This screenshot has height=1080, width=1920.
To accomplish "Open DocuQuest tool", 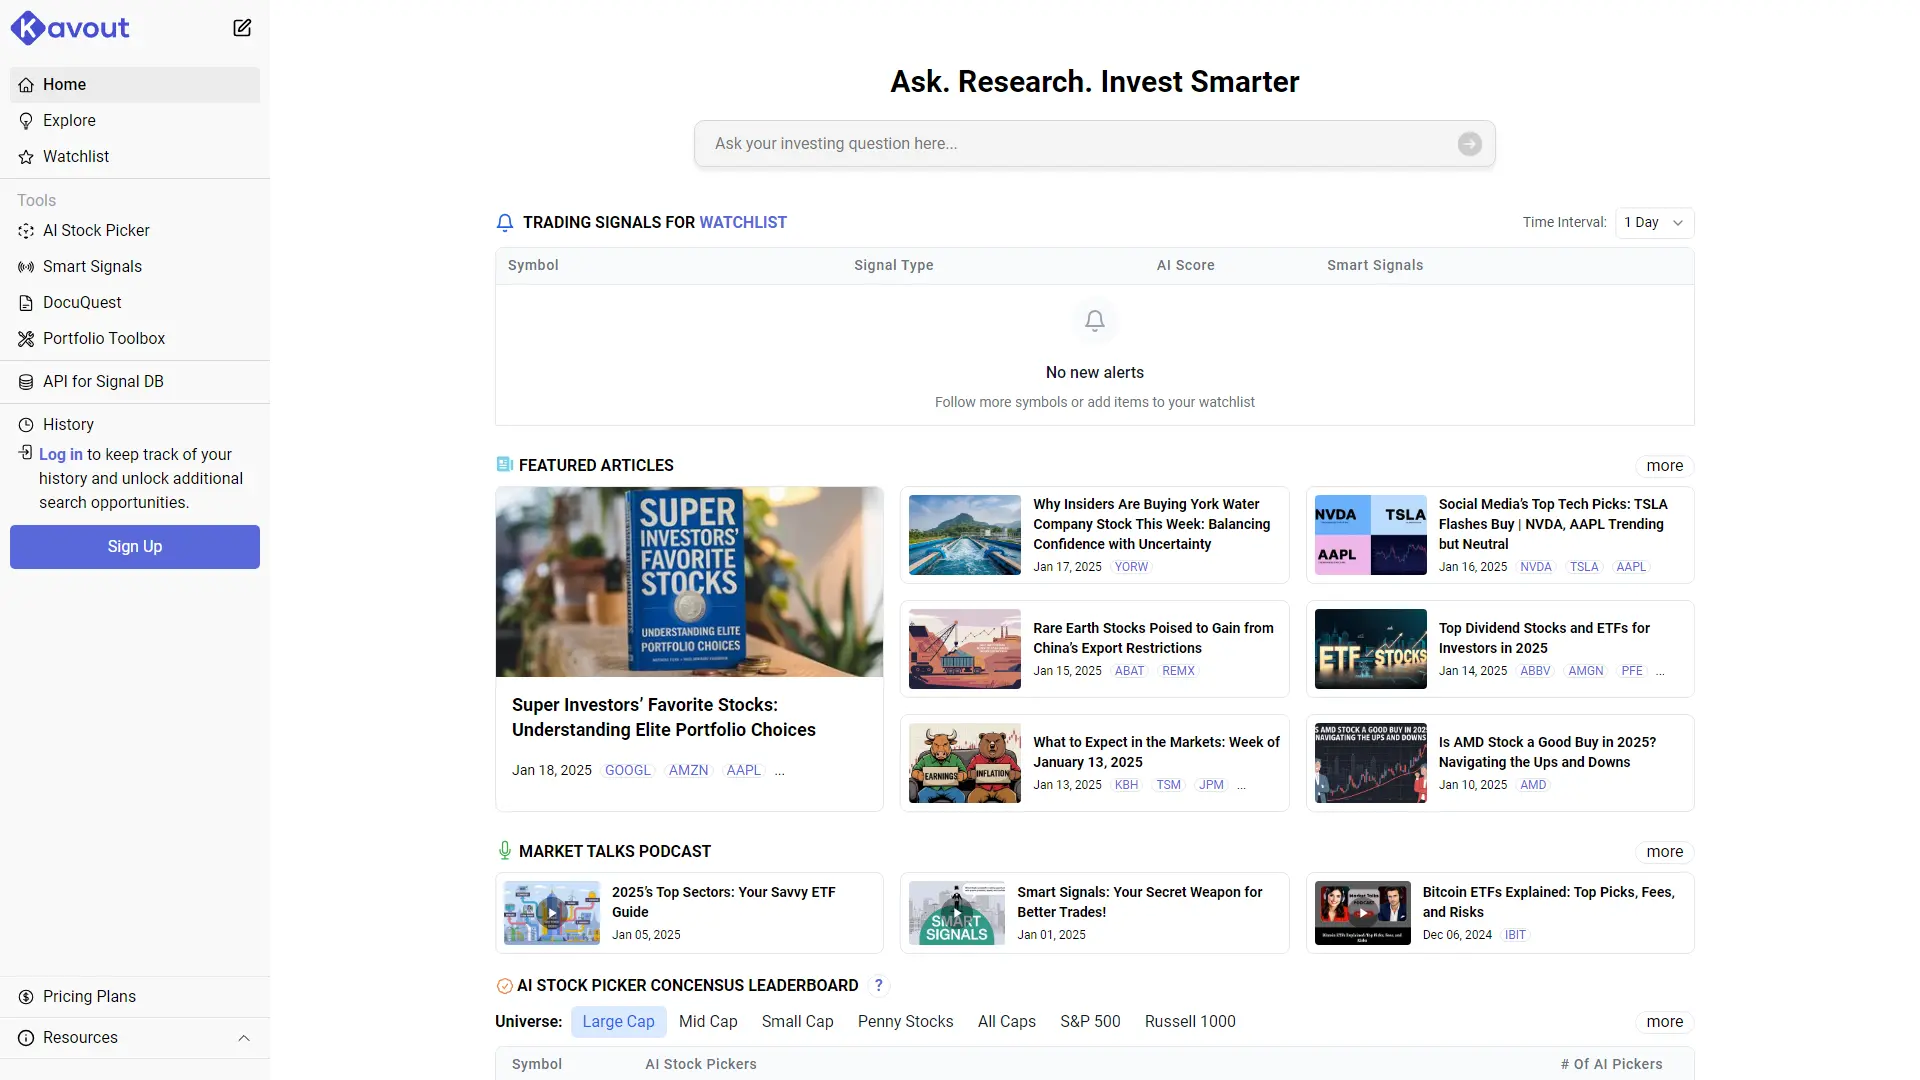I will pyautogui.click(x=82, y=303).
